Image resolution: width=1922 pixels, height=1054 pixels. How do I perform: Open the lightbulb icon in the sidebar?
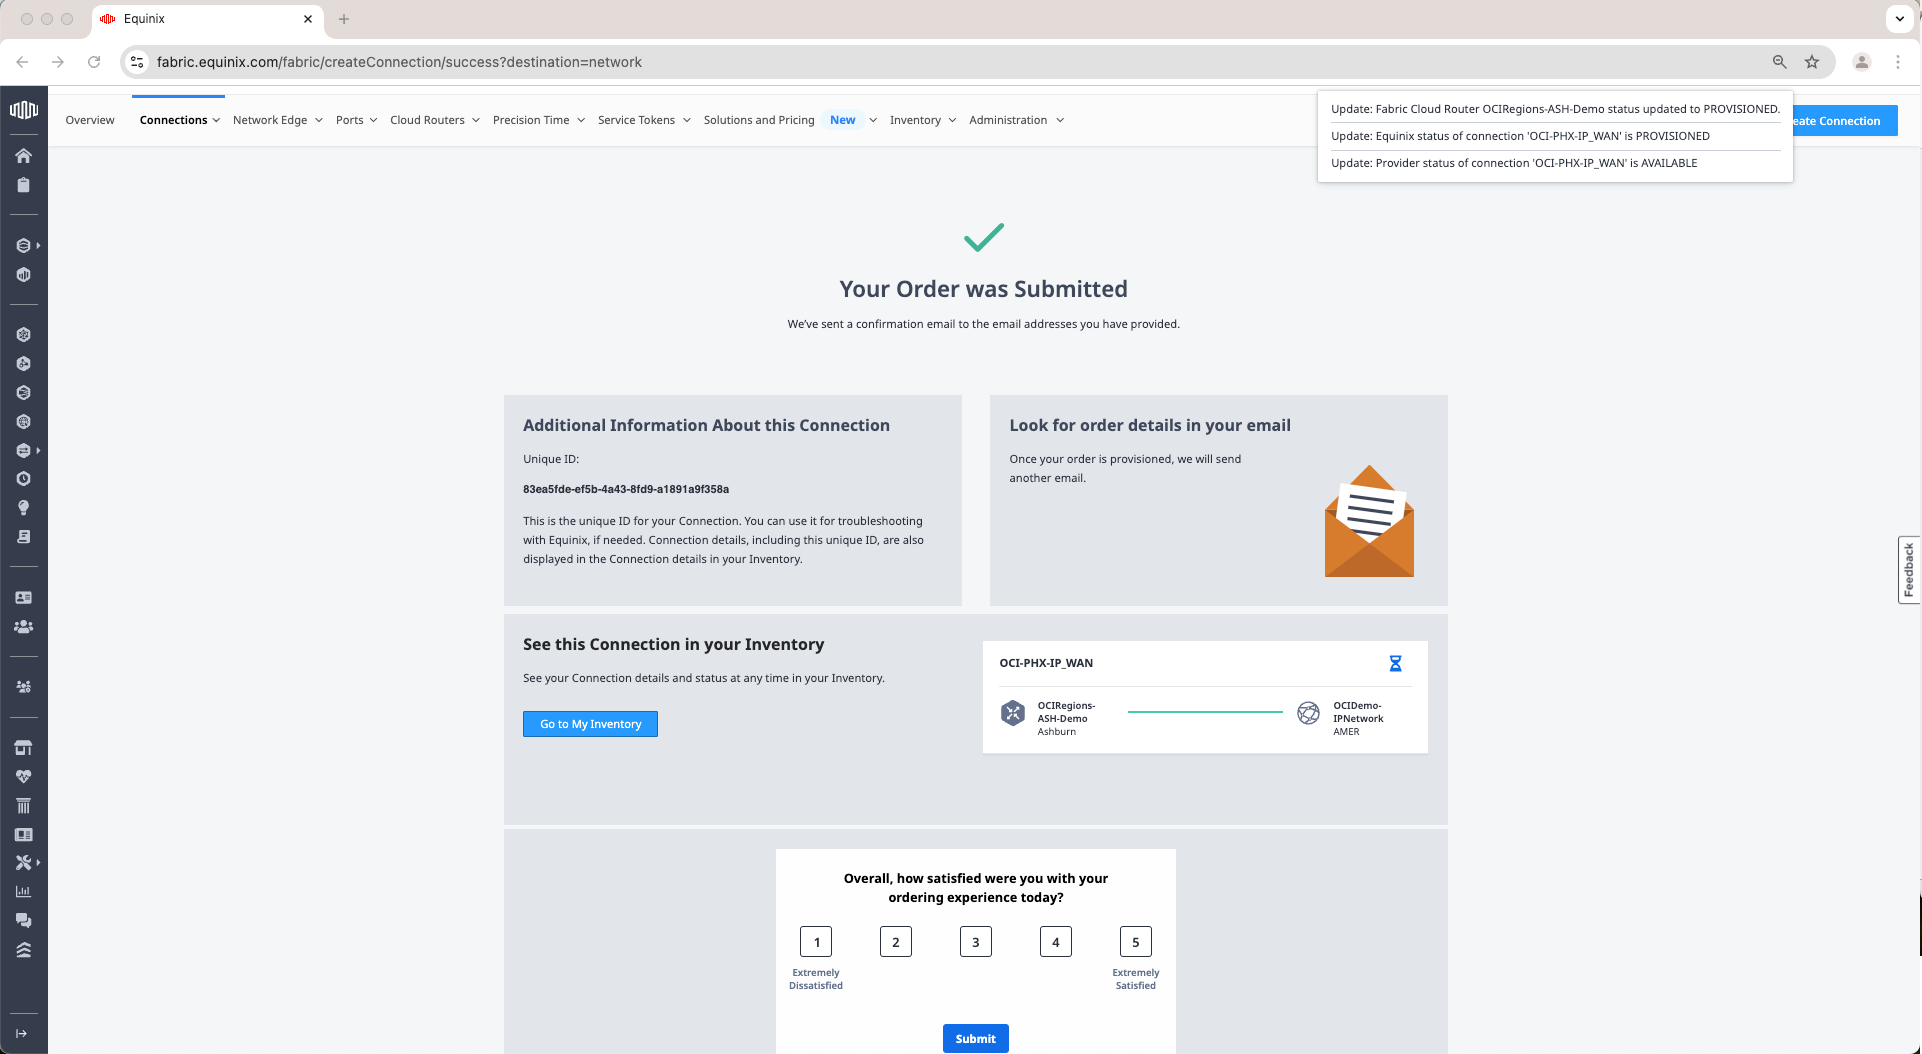pos(24,508)
